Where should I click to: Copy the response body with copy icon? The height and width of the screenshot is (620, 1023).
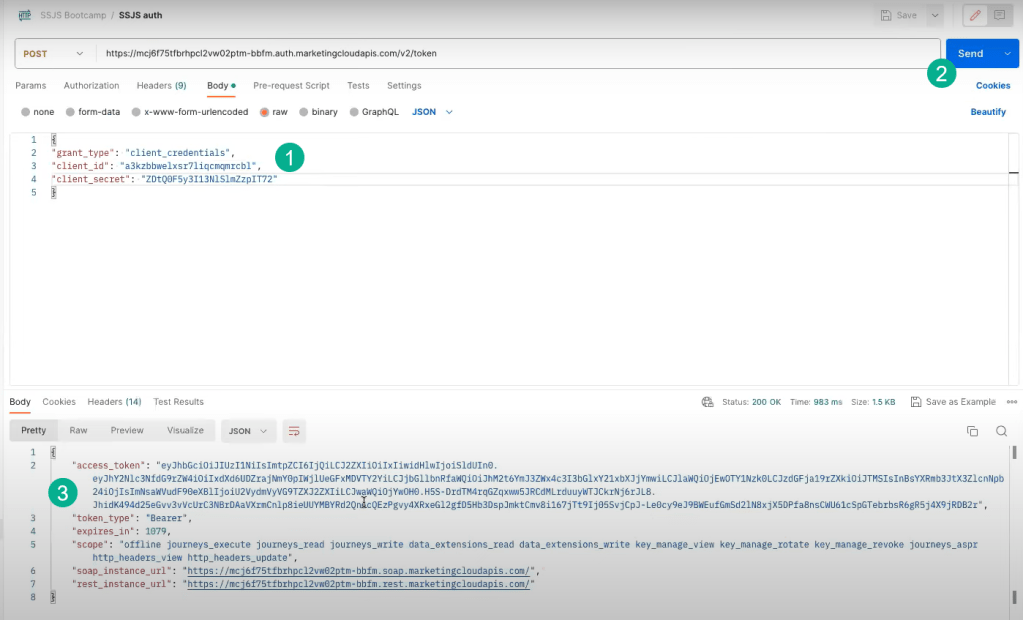(972, 431)
